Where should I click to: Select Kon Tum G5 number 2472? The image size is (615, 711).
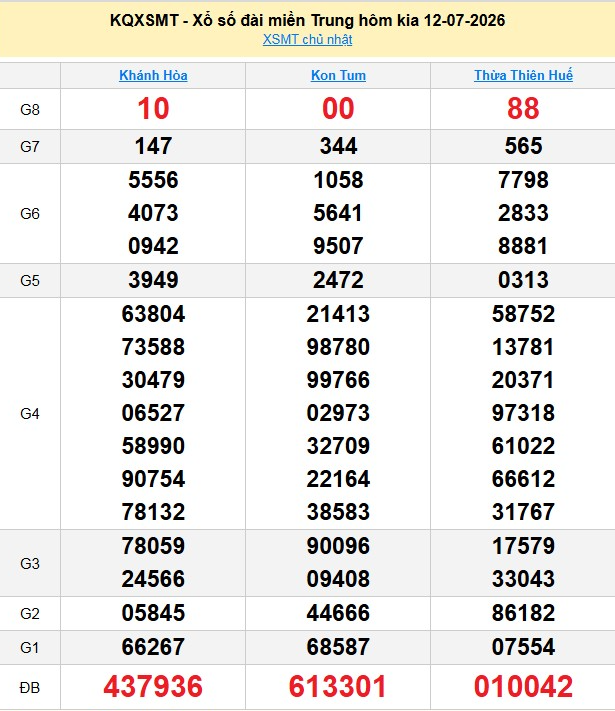point(338,280)
